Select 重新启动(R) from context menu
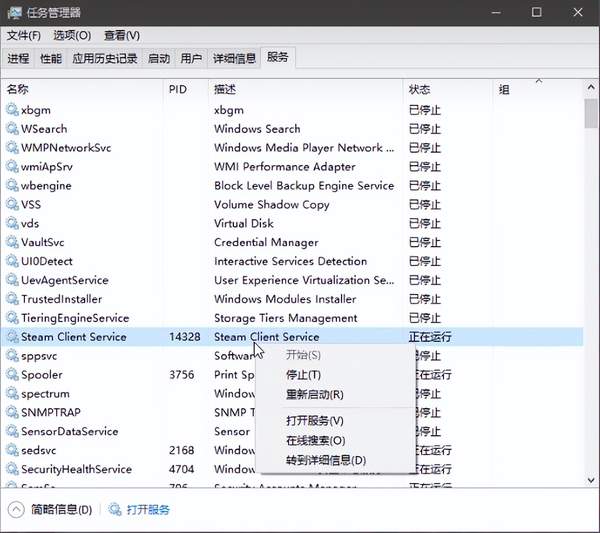This screenshot has width=600, height=533. (314, 395)
